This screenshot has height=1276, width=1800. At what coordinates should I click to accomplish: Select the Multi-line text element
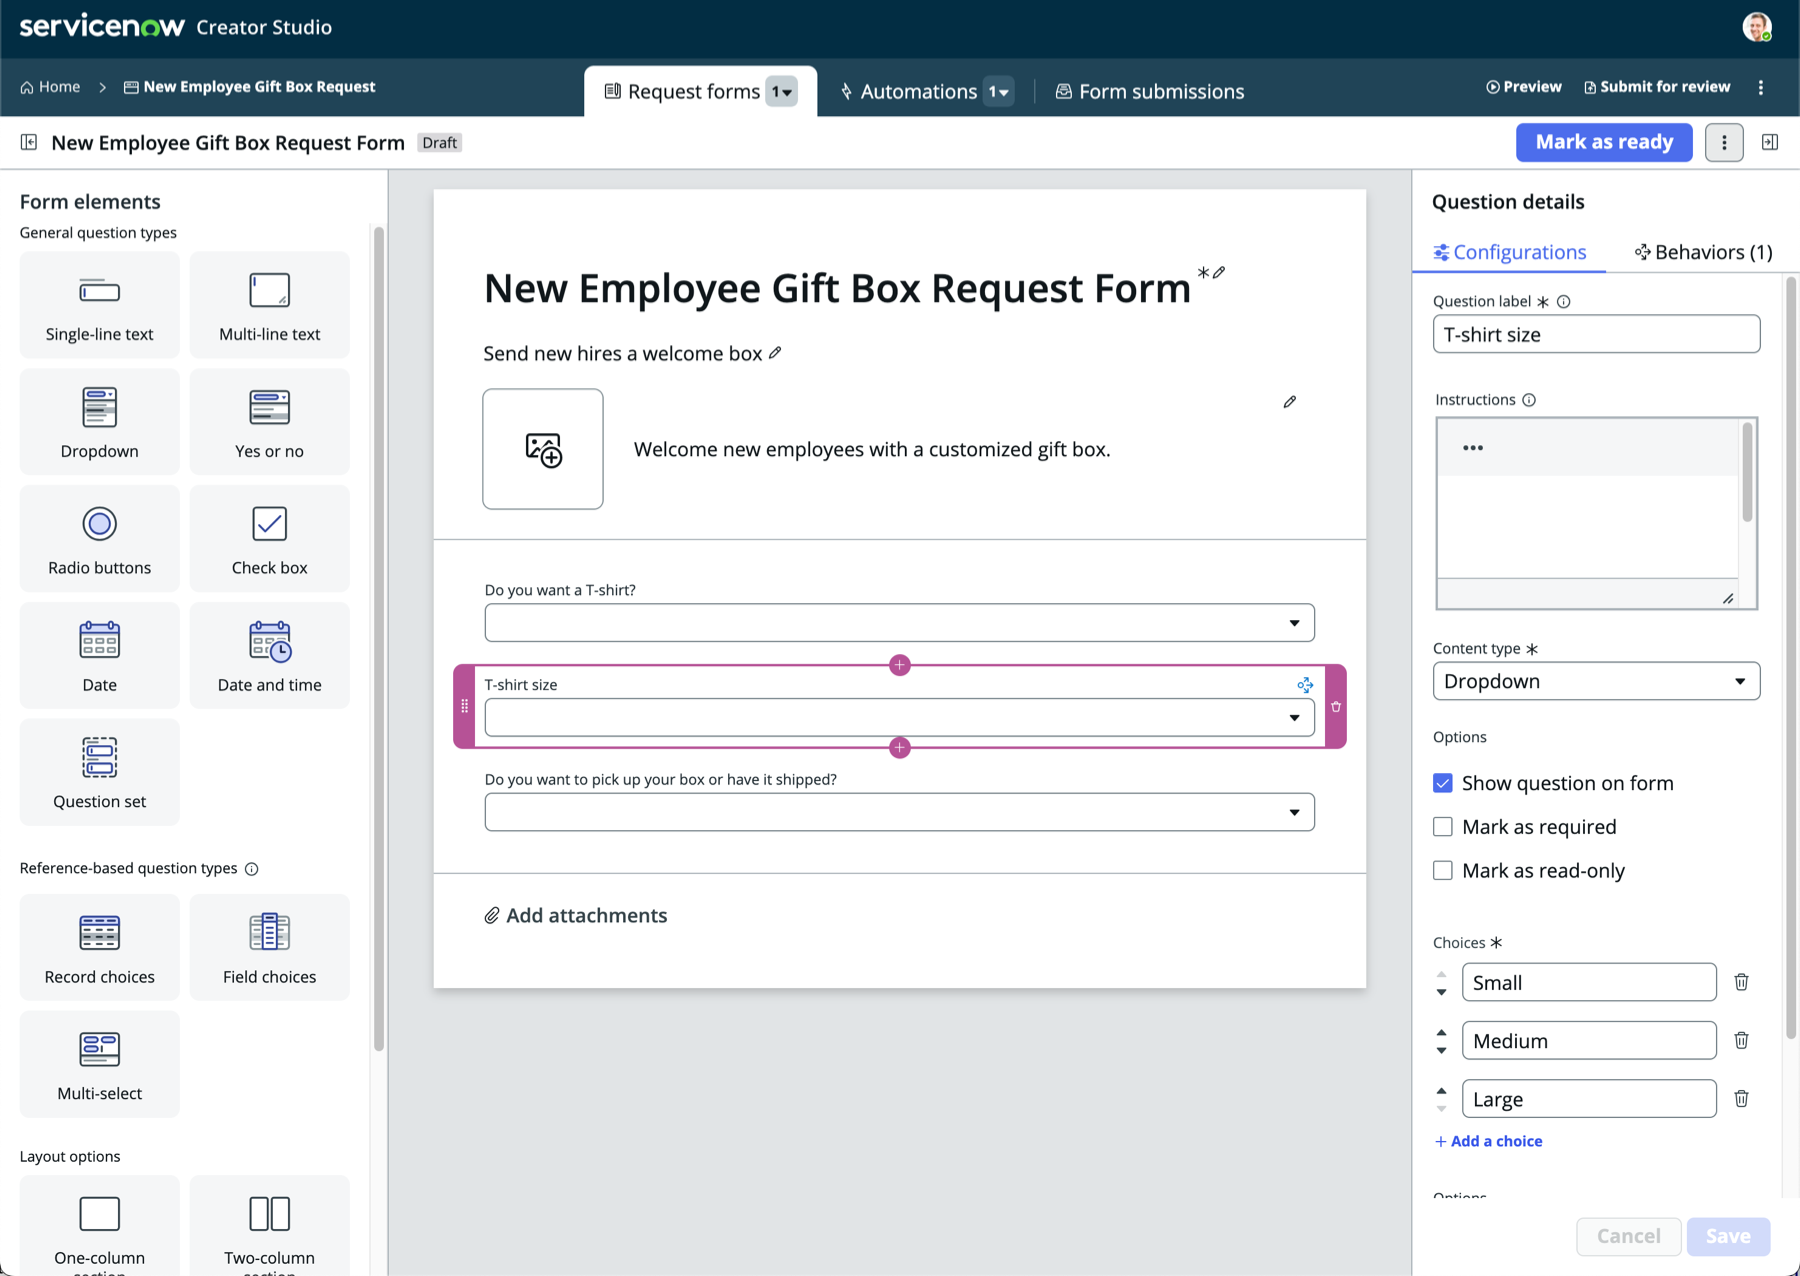[x=269, y=305]
